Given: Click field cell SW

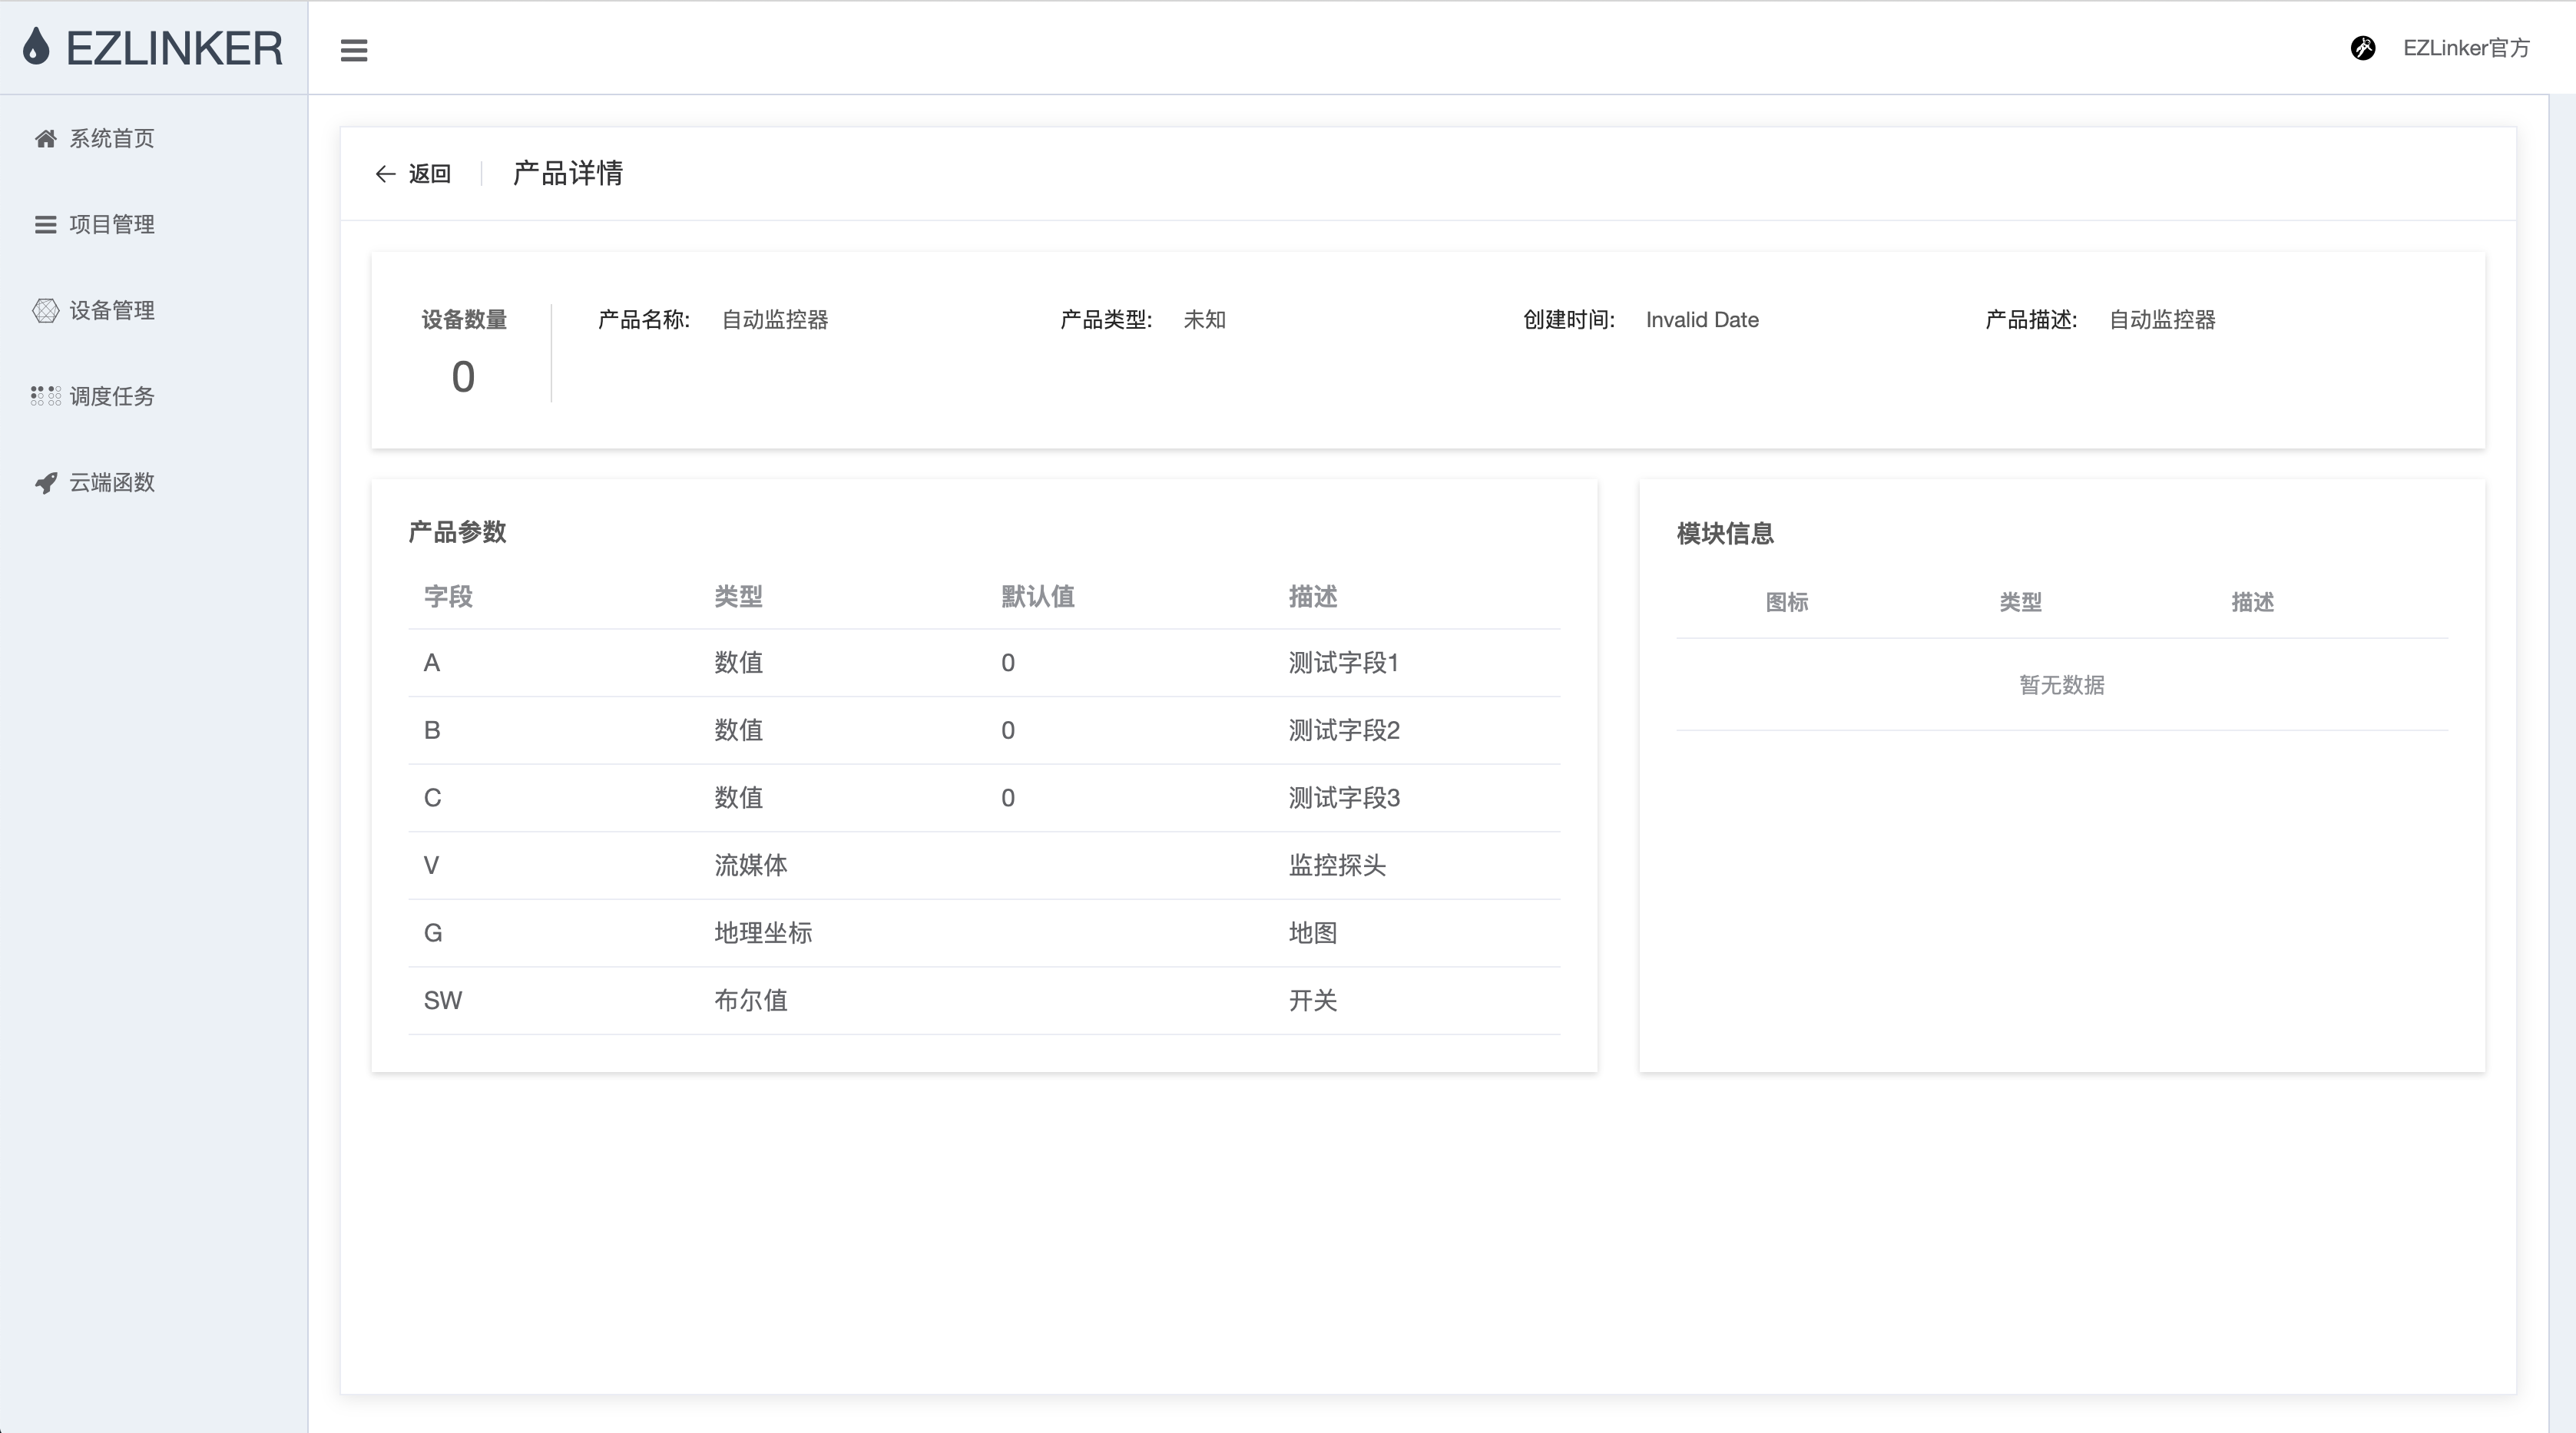Looking at the screenshot, I should click(x=443, y=1001).
